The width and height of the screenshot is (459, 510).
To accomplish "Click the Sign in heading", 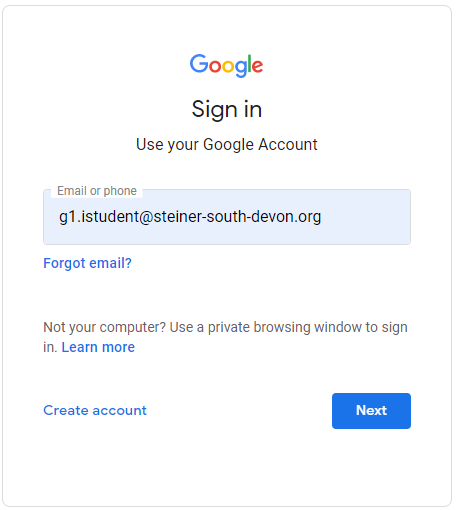I will 227,109.
